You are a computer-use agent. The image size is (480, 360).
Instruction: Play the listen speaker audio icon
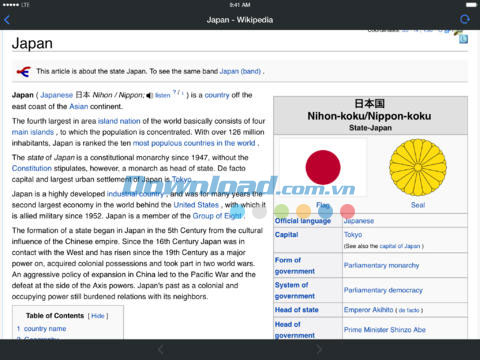150,96
